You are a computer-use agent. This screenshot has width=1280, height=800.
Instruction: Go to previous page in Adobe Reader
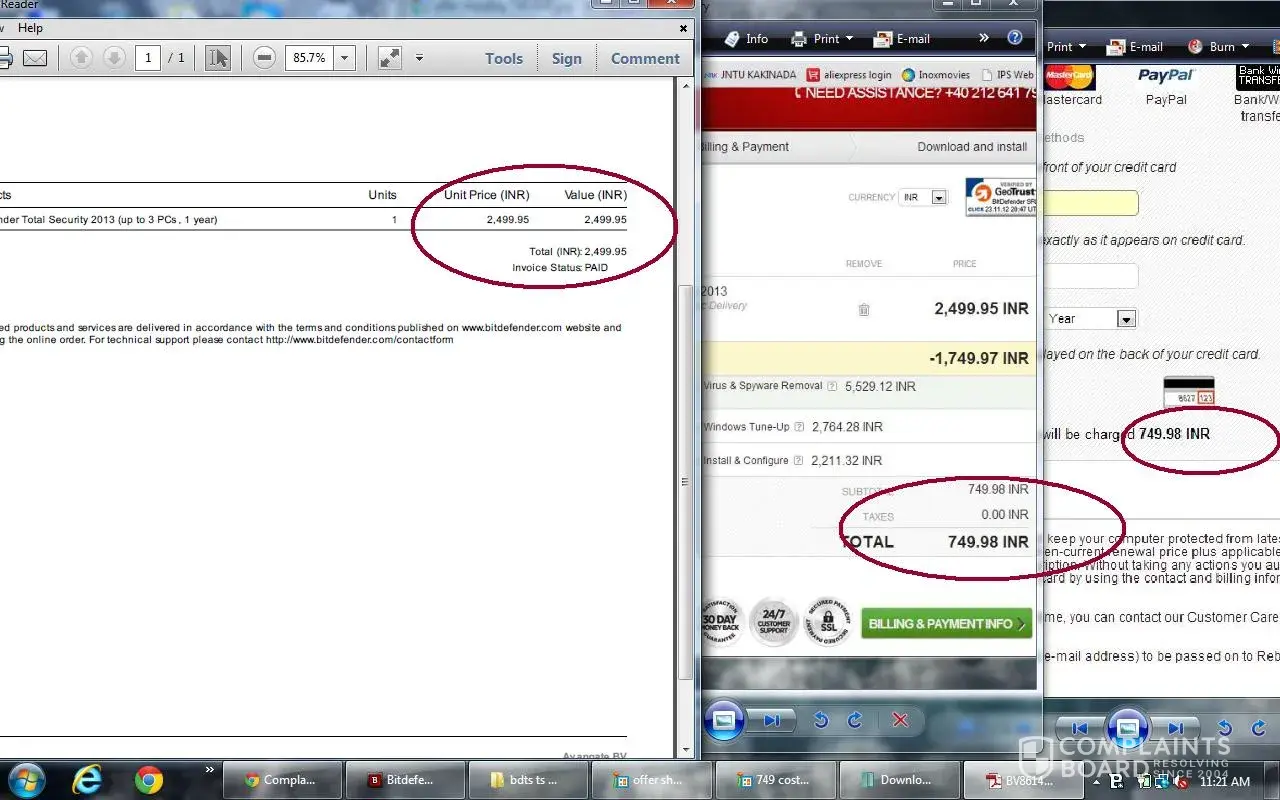click(81, 58)
